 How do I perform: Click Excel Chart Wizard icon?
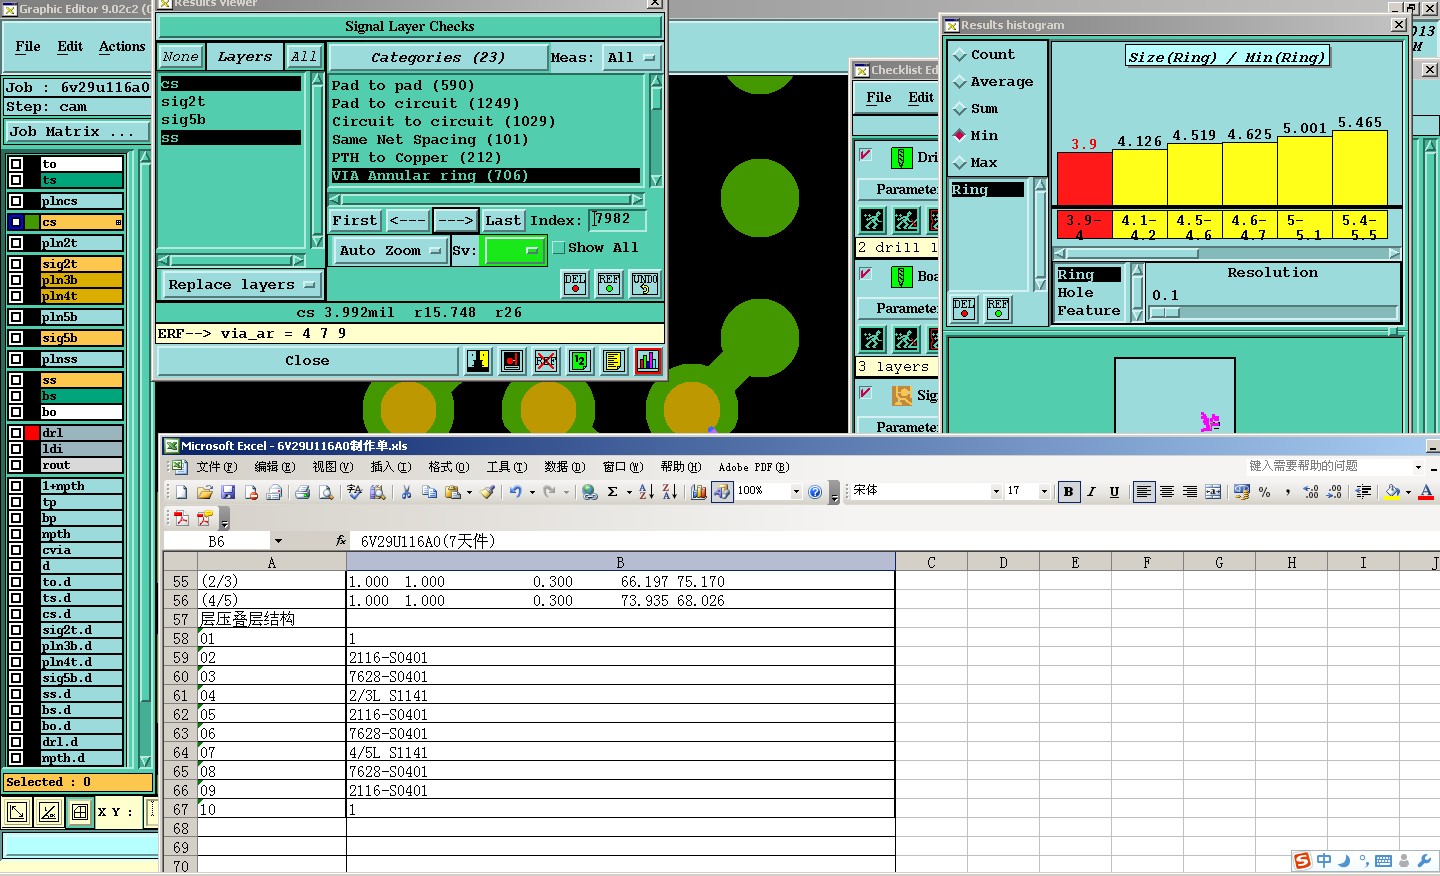click(699, 492)
